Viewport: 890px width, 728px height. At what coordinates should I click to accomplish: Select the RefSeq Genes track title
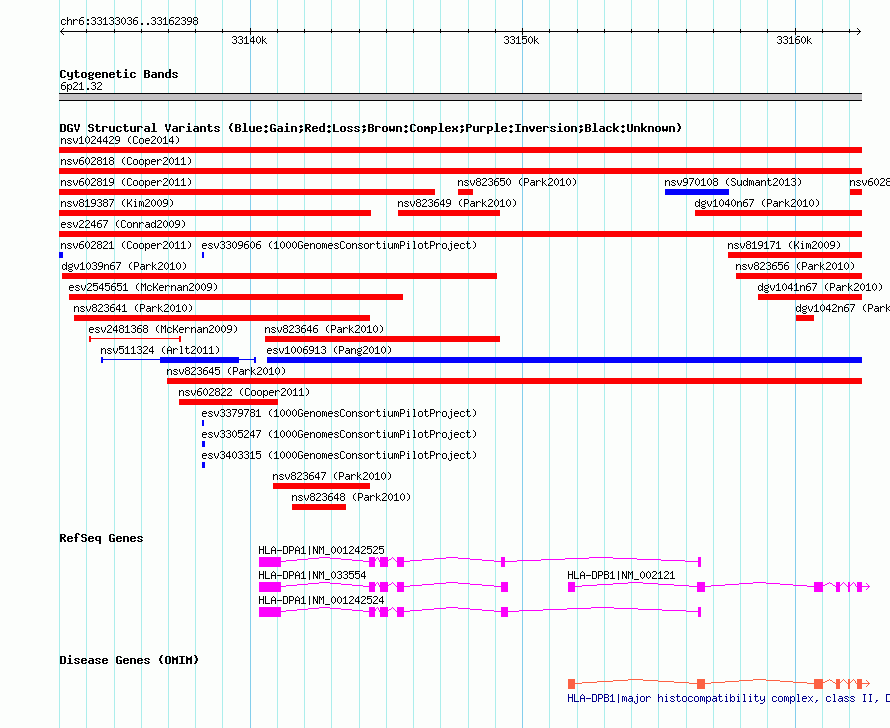click(x=101, y=538)
